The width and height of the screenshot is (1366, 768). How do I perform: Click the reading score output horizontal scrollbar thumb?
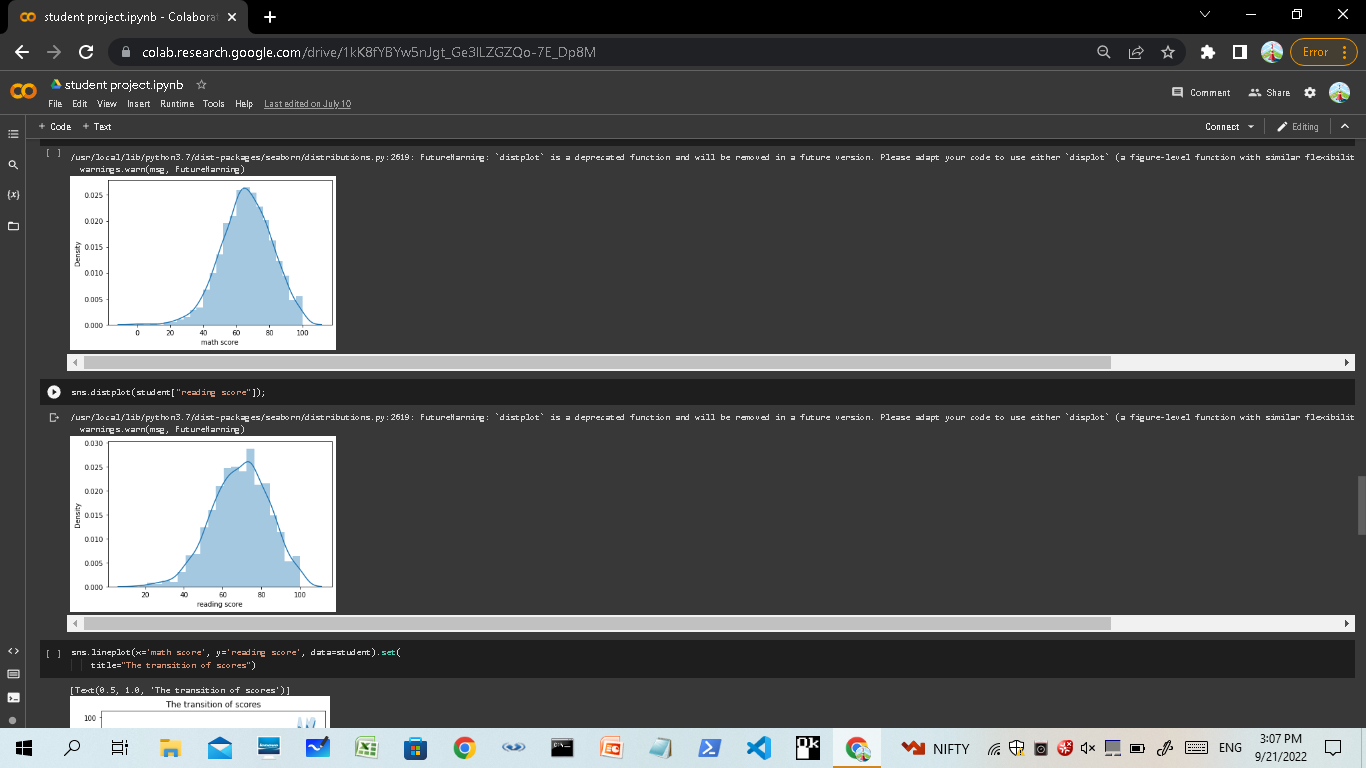pos(597,624)
